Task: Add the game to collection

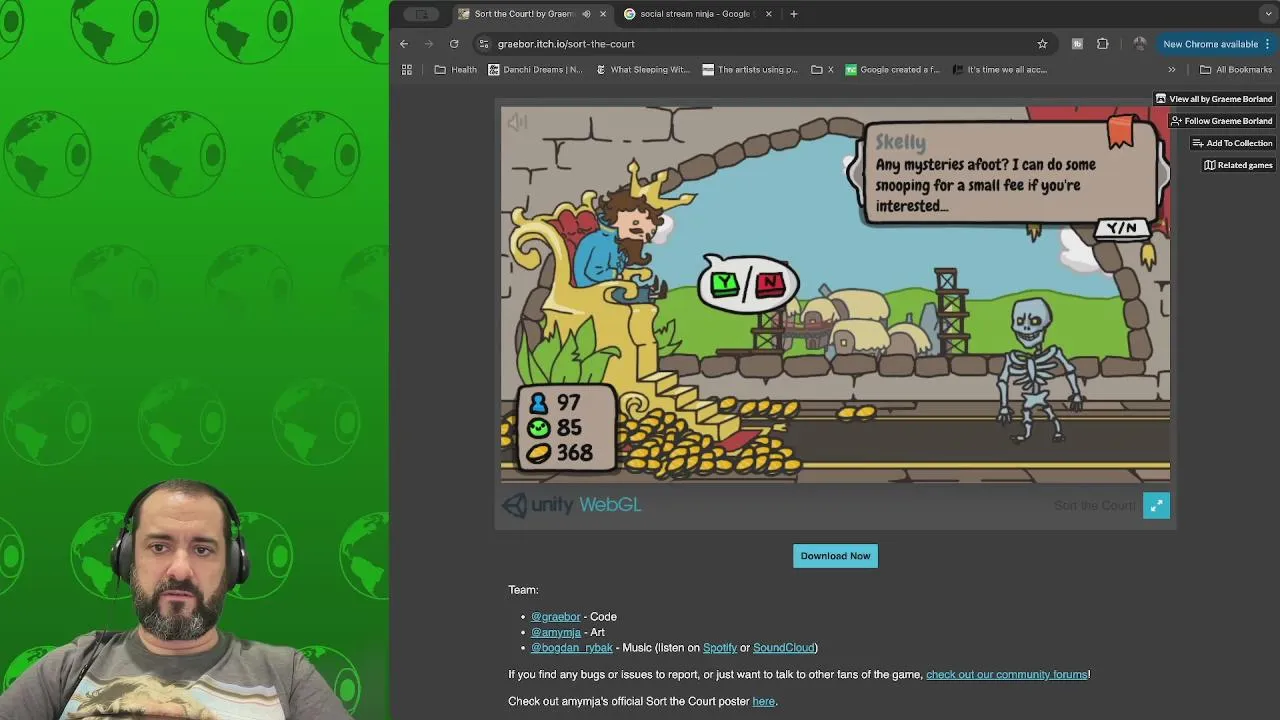Action: click(1232, 143)
